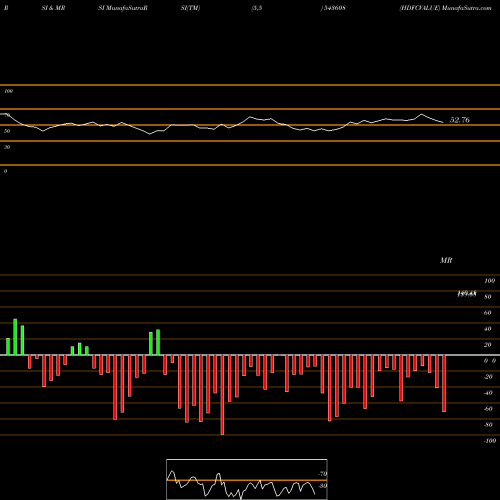Click the tallest green MR bar

[15, 337]
